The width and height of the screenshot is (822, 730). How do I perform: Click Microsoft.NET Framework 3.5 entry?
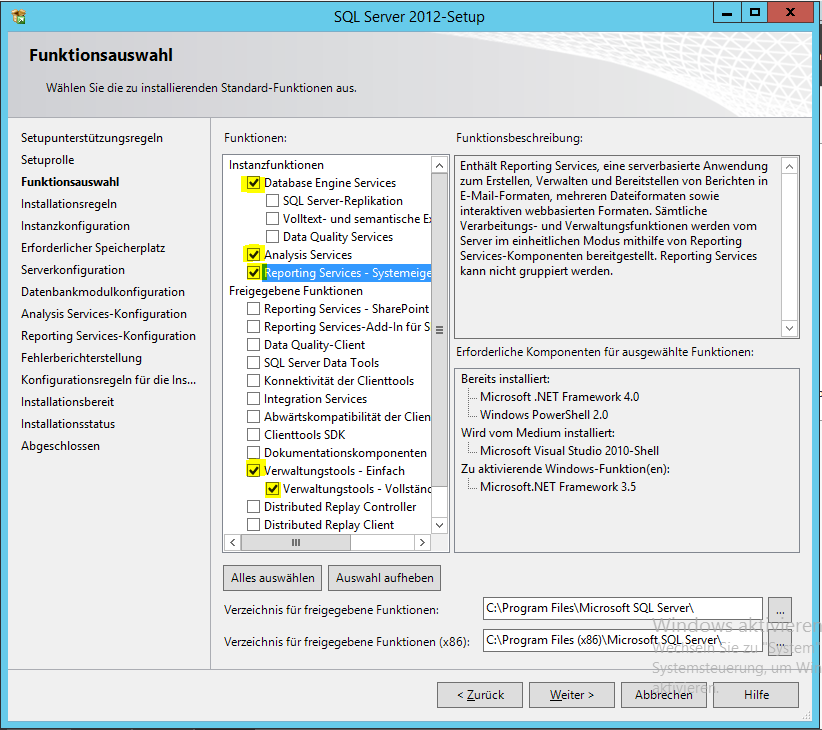pyautogui.click(x=558, y=487)
